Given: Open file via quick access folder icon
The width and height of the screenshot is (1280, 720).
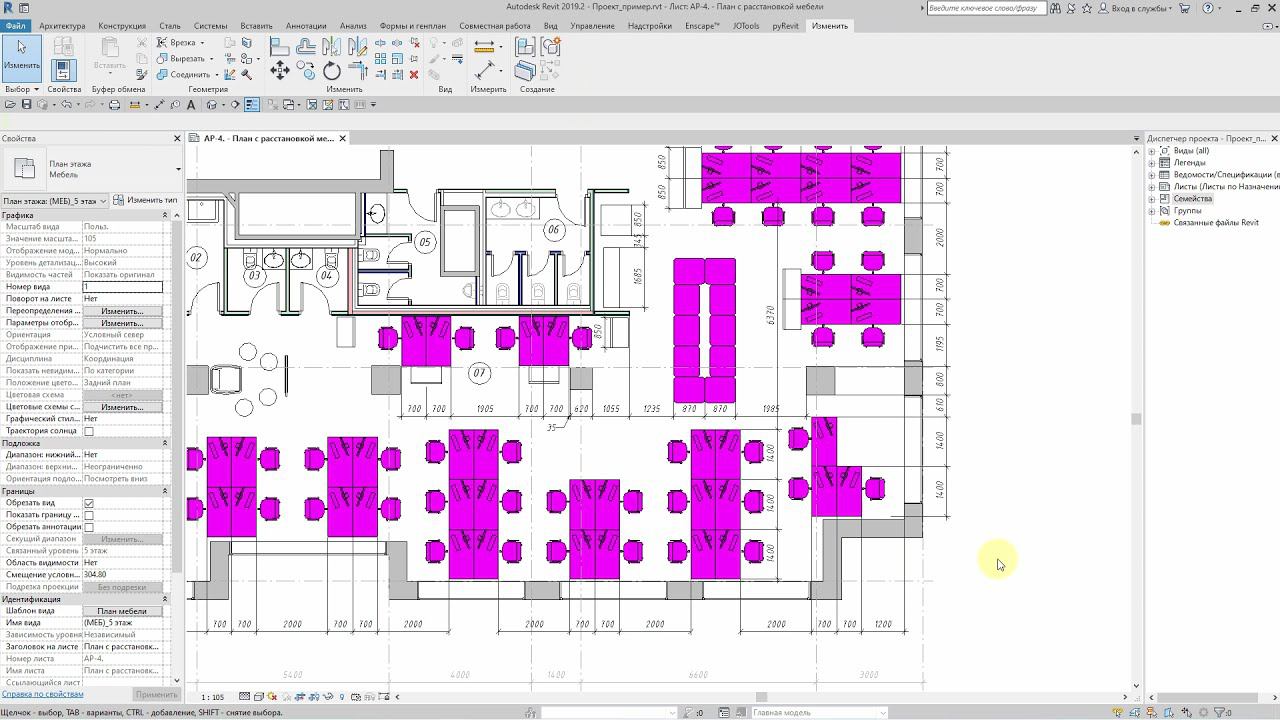Looking at the screenshot, I should [x=10, y=104].
